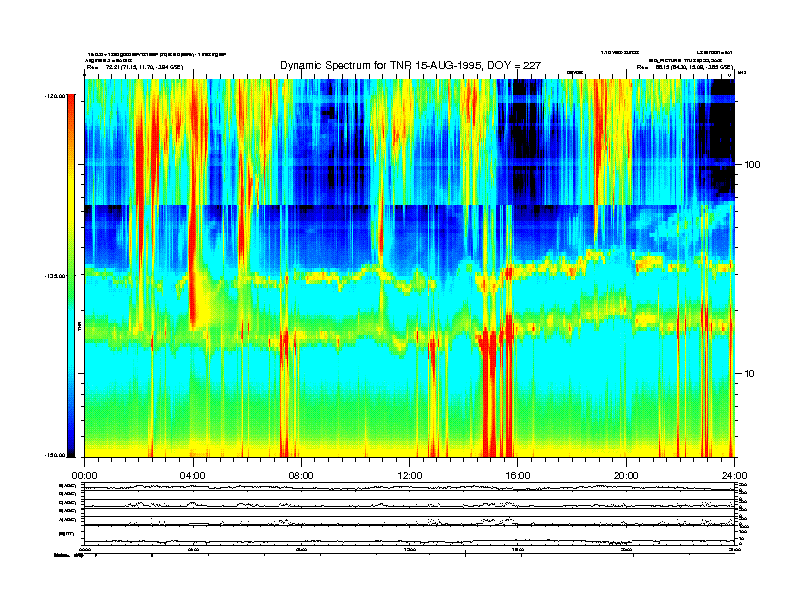This screenshot has height=612, width=792.
Task: Click the 20:00 time axis label
Action: pyautogui.click(x=626, y=476)
